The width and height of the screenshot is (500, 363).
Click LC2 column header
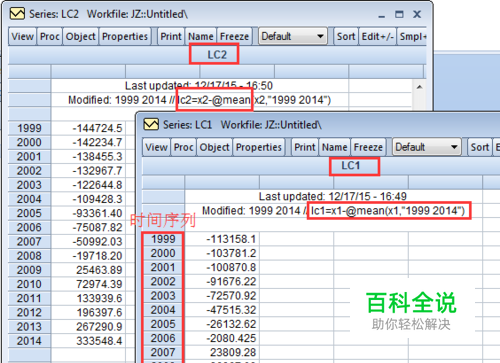pos(217,55)
